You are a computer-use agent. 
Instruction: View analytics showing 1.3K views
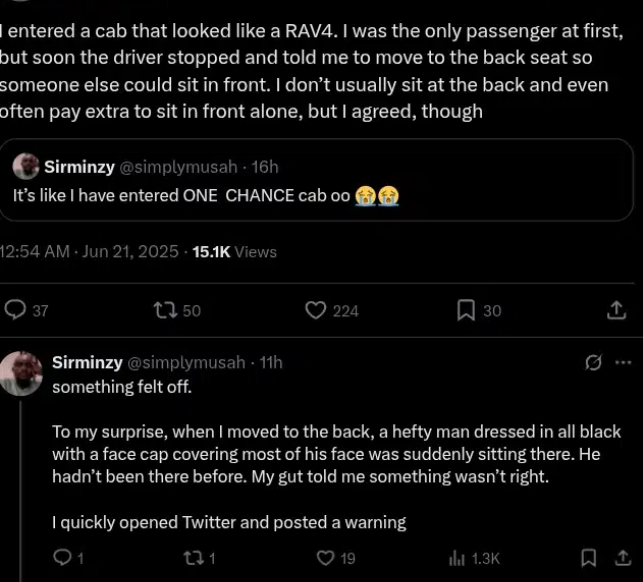point(458,558)
